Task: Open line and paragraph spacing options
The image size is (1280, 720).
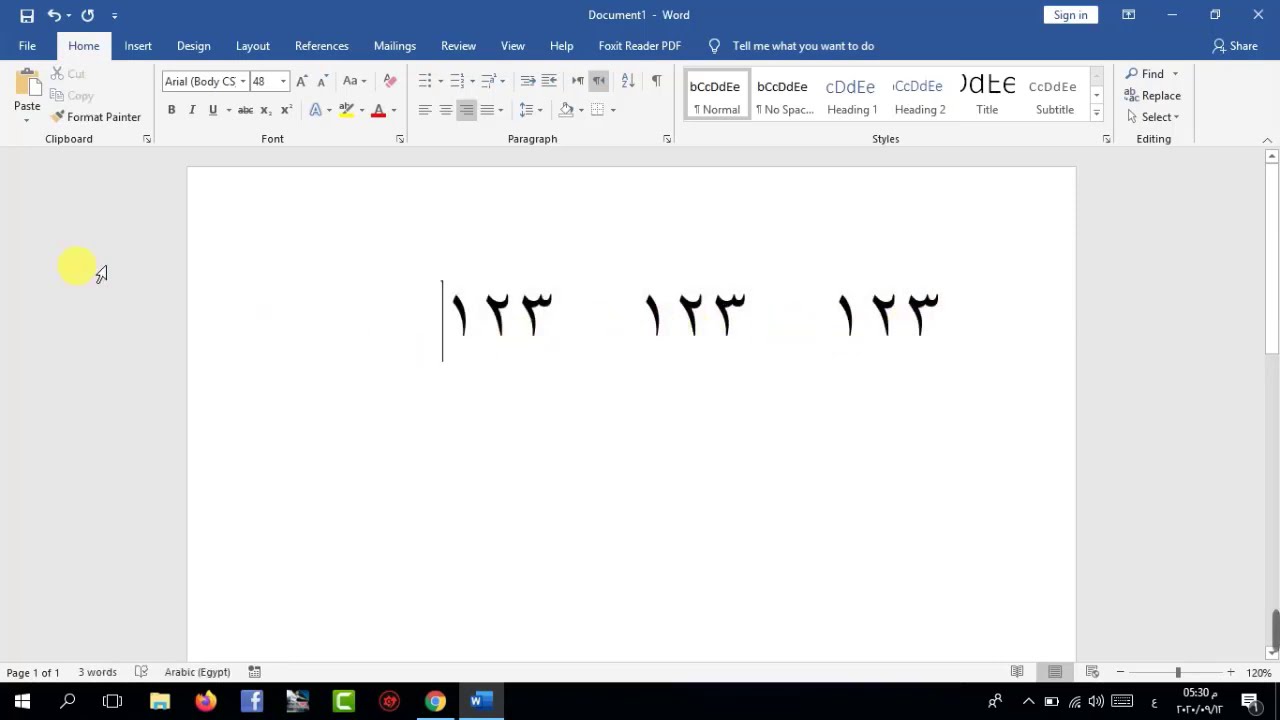Action: (x=531, y=110)
